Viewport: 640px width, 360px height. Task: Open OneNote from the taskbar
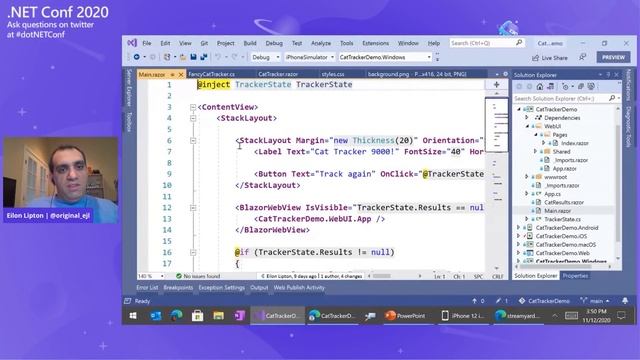(239, 316)
